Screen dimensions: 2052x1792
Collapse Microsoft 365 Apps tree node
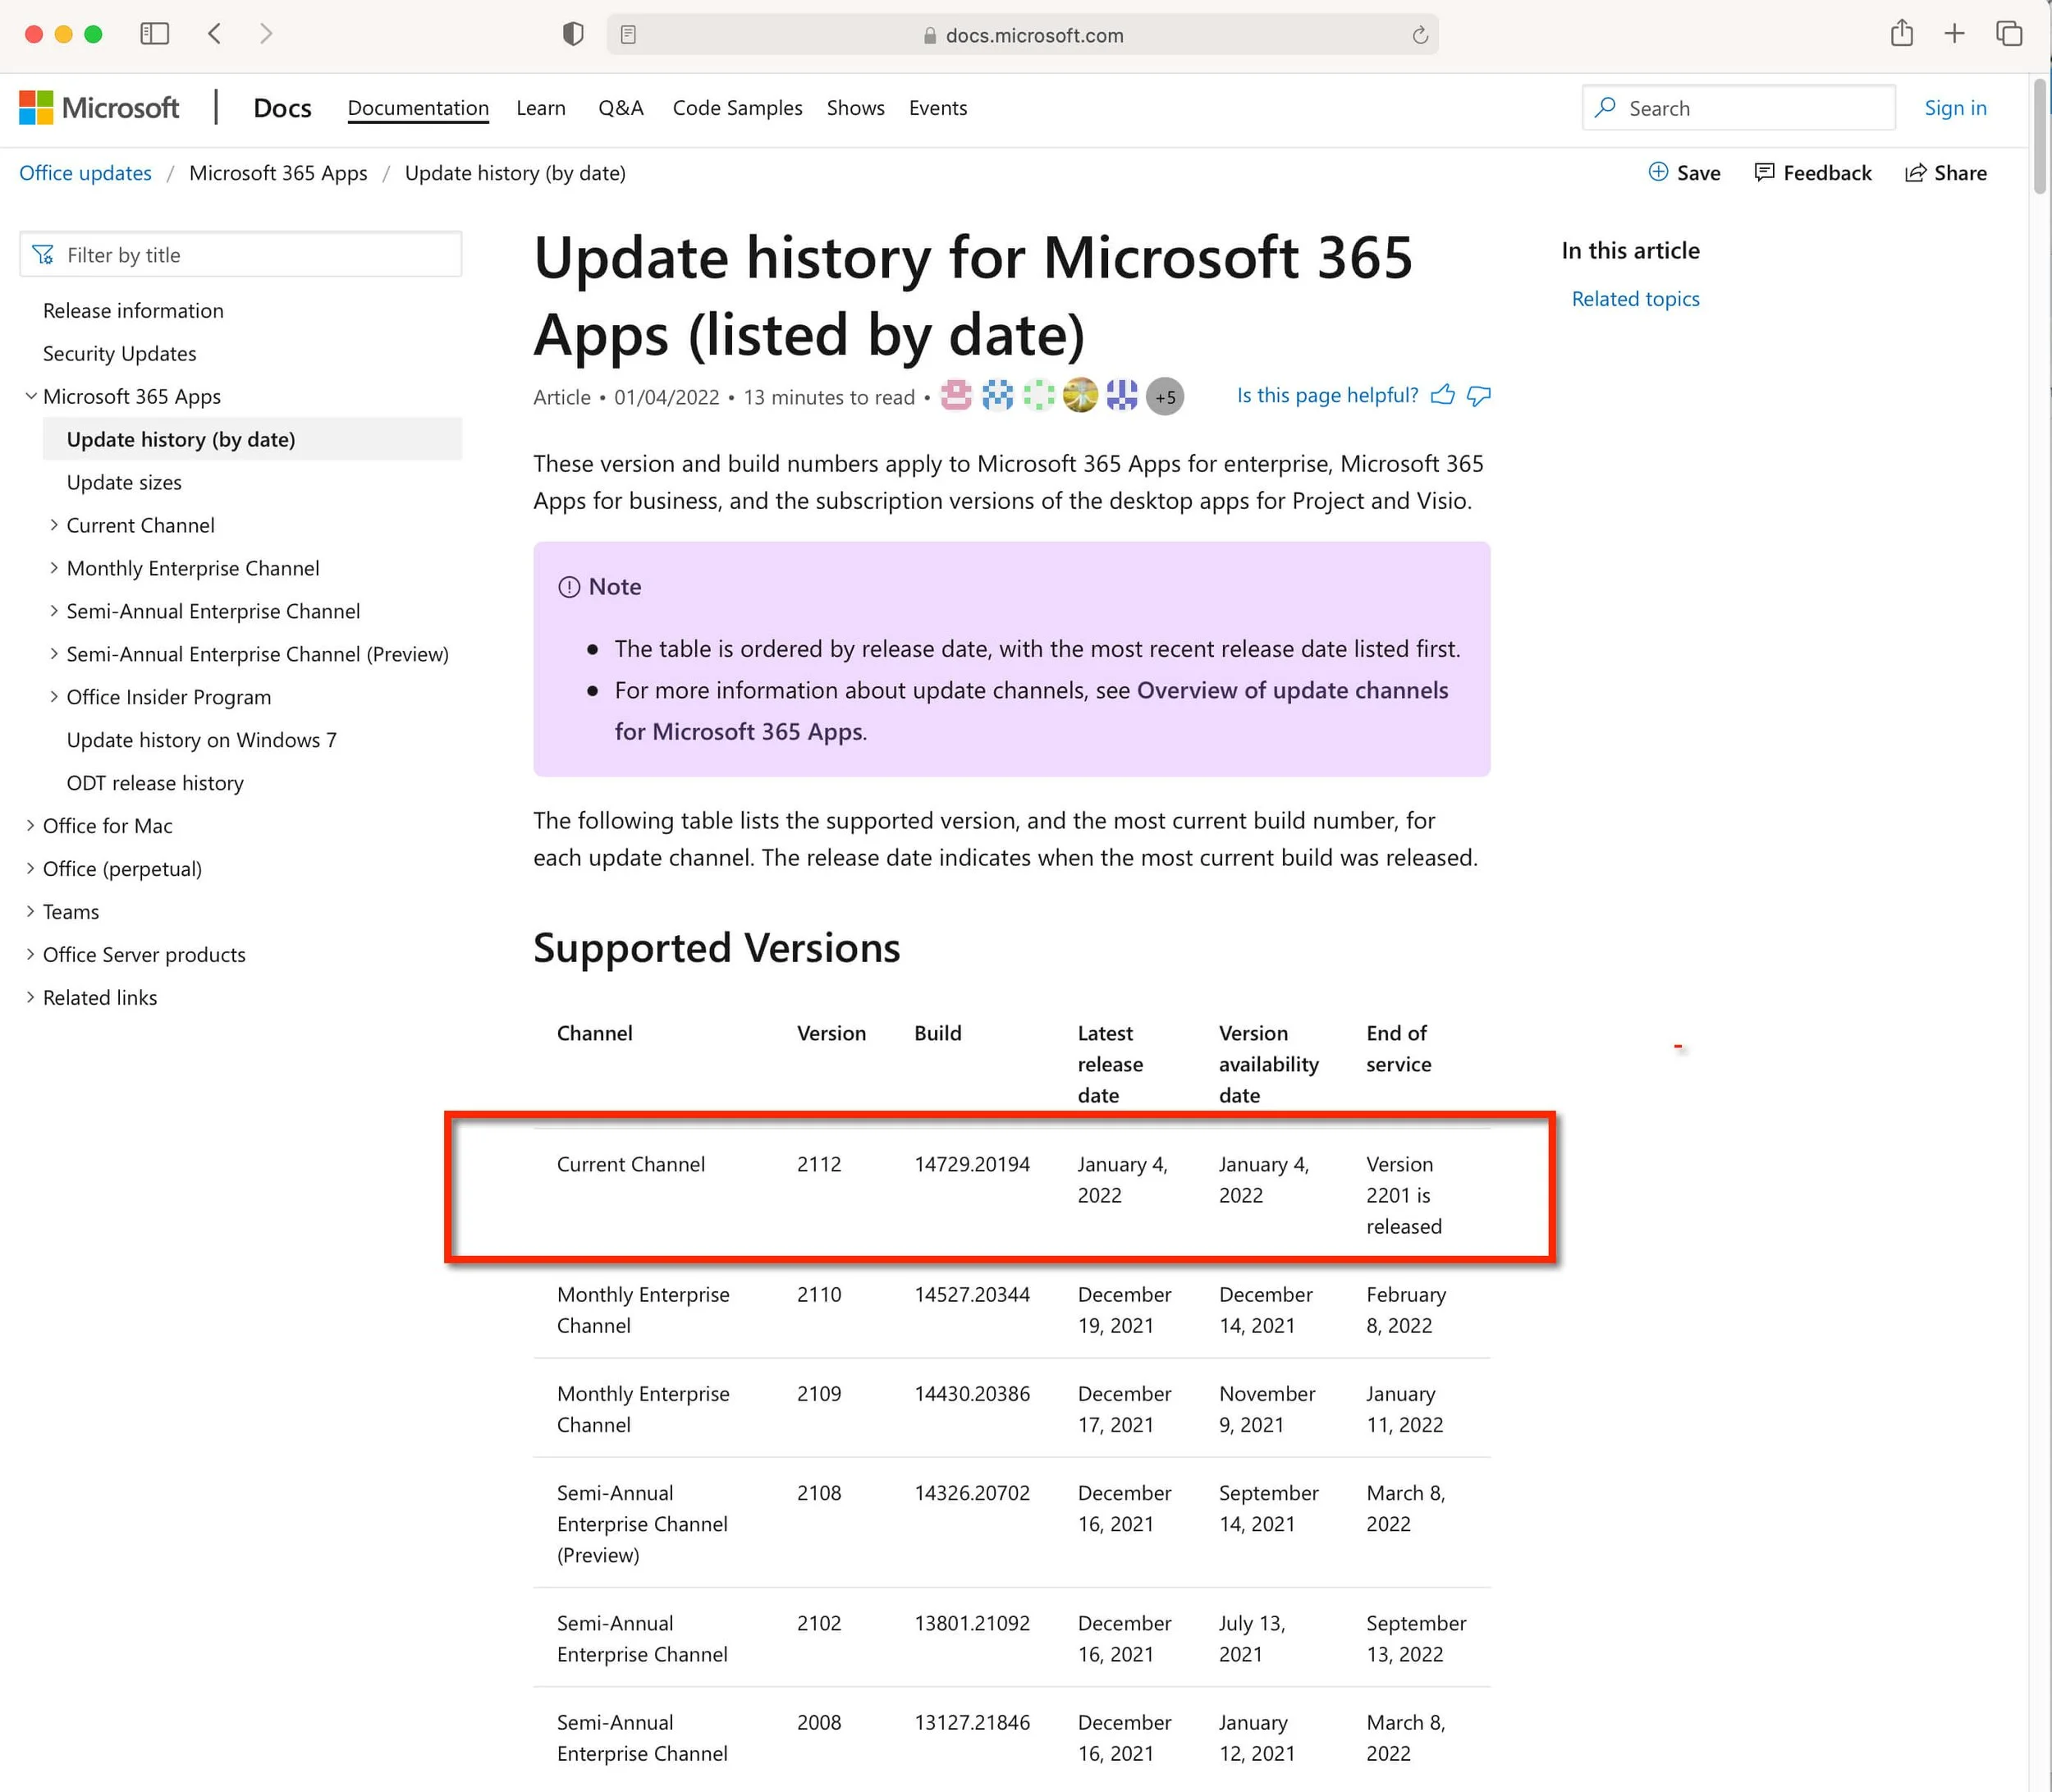tap(31, 396)
